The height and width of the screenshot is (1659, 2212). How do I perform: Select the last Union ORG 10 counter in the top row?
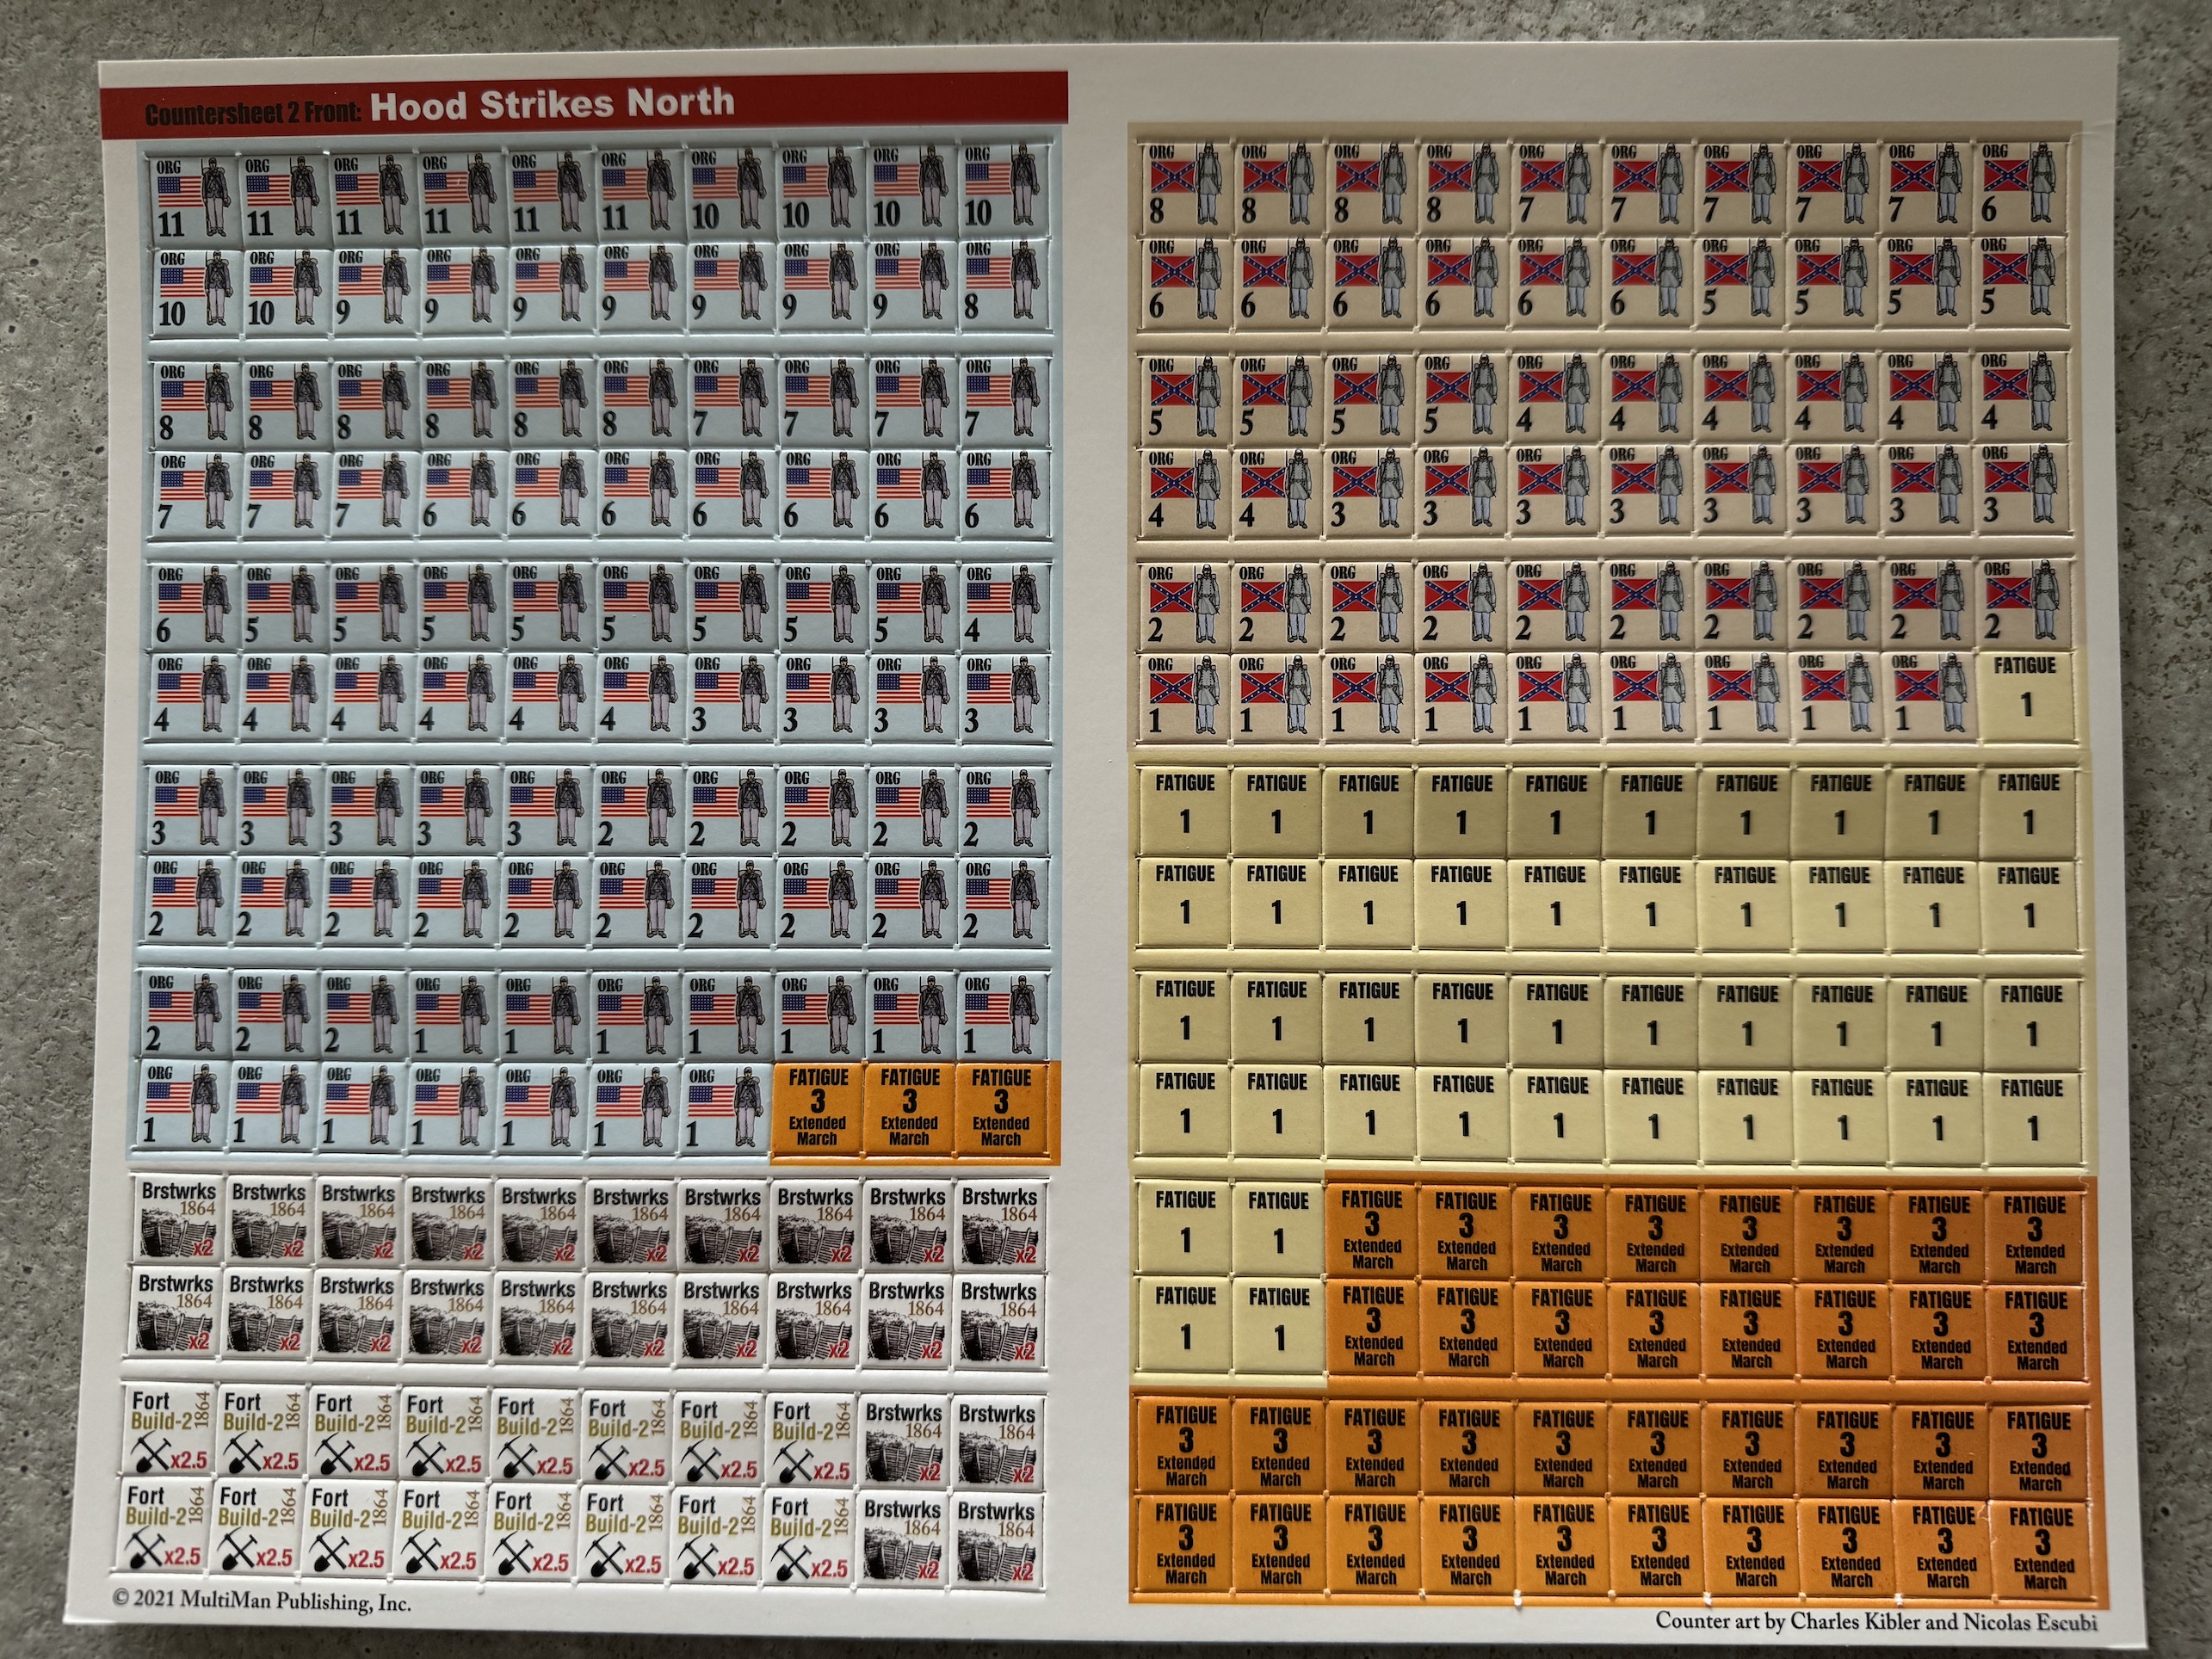click(x=1004, y=190)
